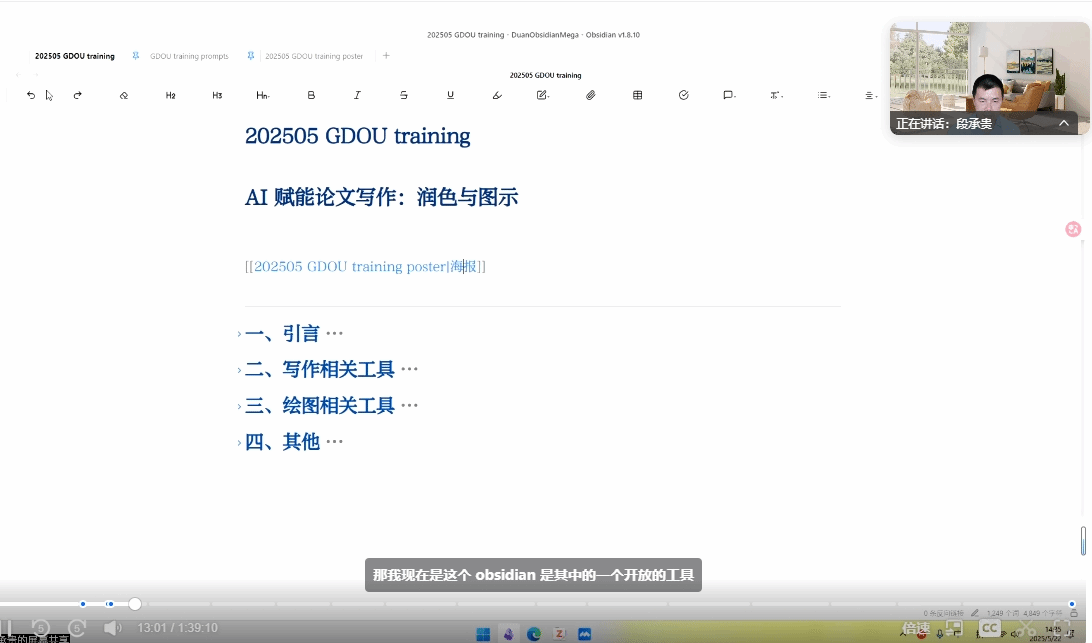The height and width of the screenshot is (643, 1092).
Task: Open the Windows Start menu
Action: coord(483,634)
